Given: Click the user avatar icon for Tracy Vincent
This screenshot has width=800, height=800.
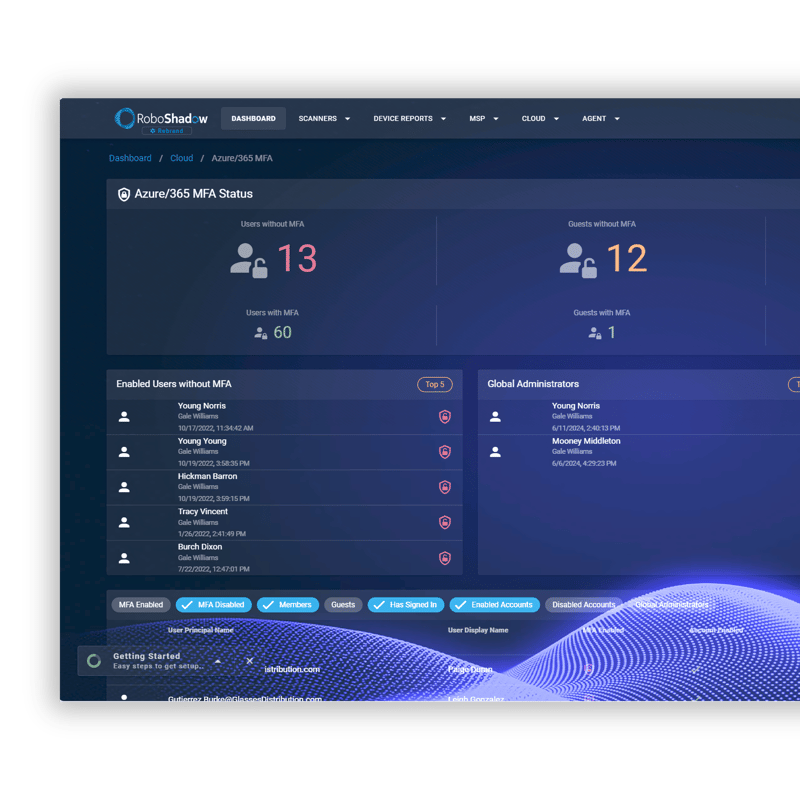Looking at the screenshot, I should click(124, 522).
